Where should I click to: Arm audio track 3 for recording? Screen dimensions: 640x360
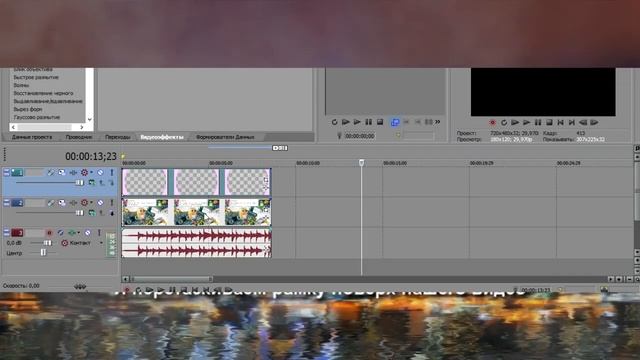click(49, 233)
